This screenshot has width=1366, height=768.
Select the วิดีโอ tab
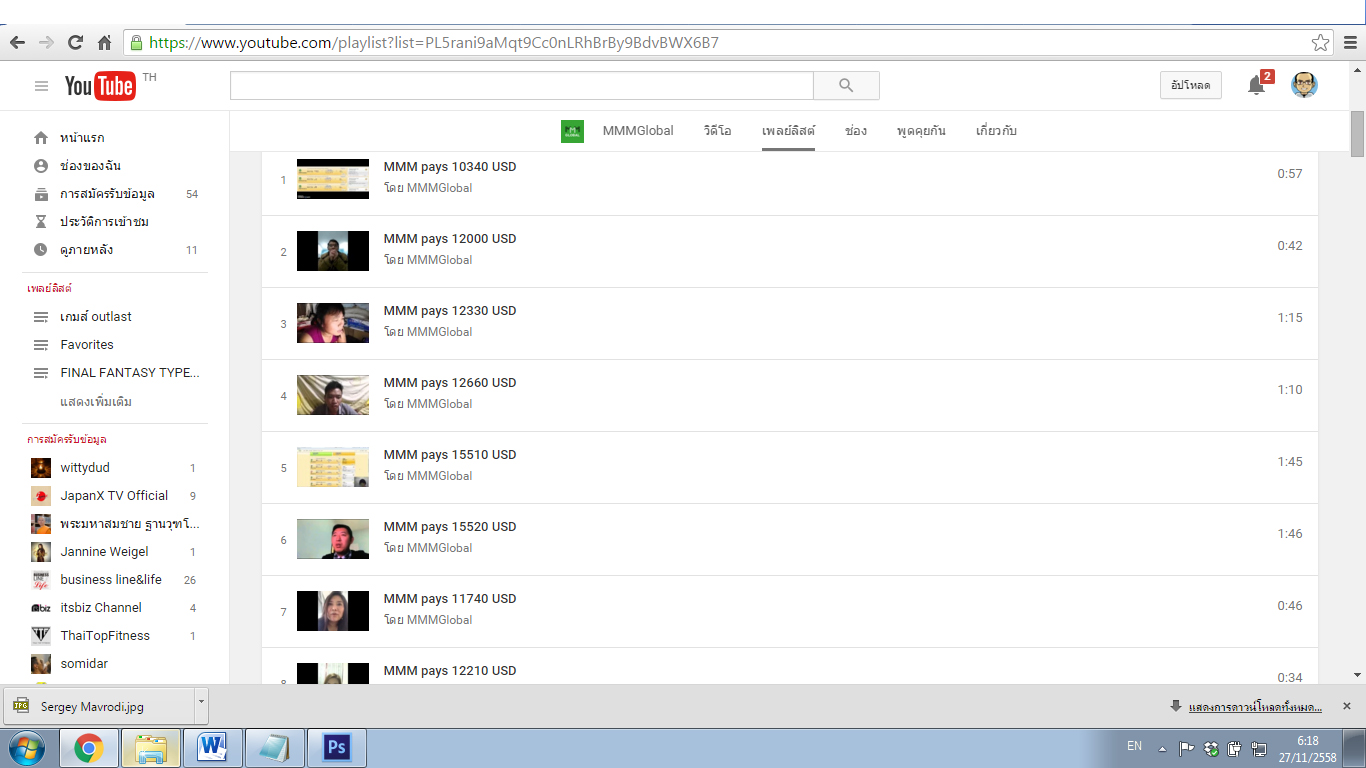[717, 131]
